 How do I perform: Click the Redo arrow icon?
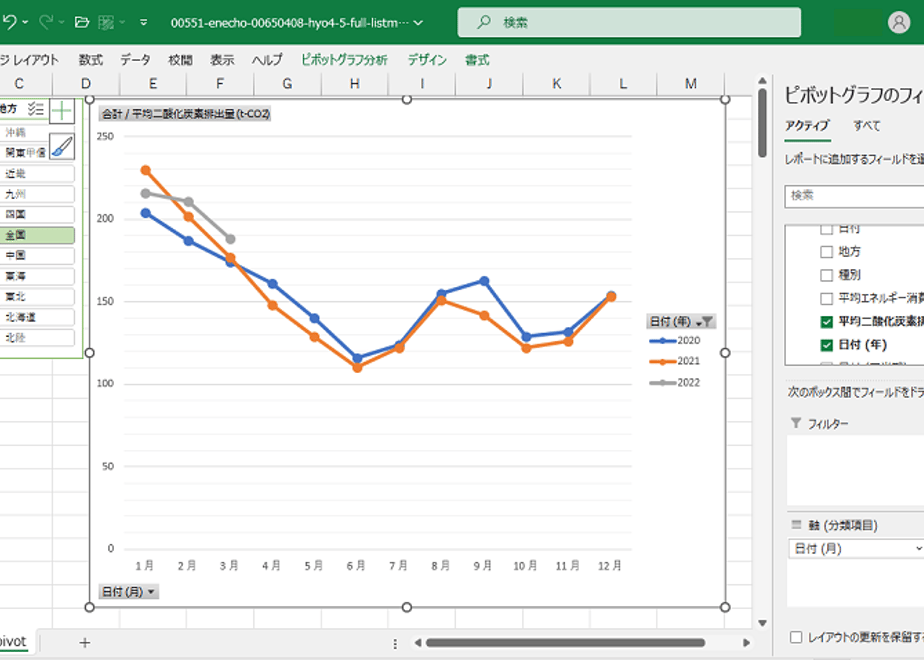point(45,22)
